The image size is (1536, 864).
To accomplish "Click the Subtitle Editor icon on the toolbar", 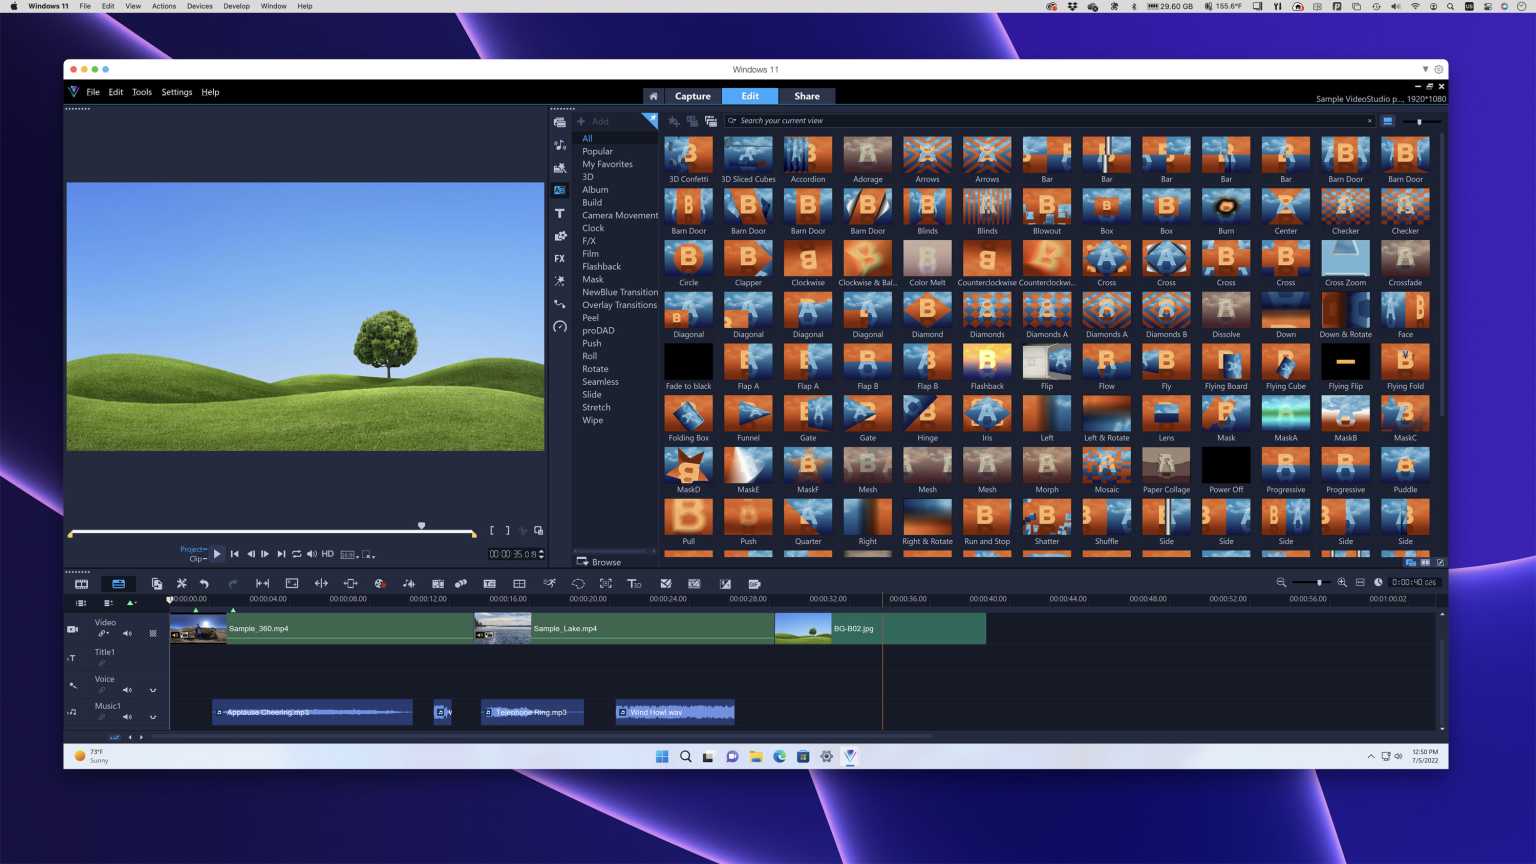I will [635, 583].
